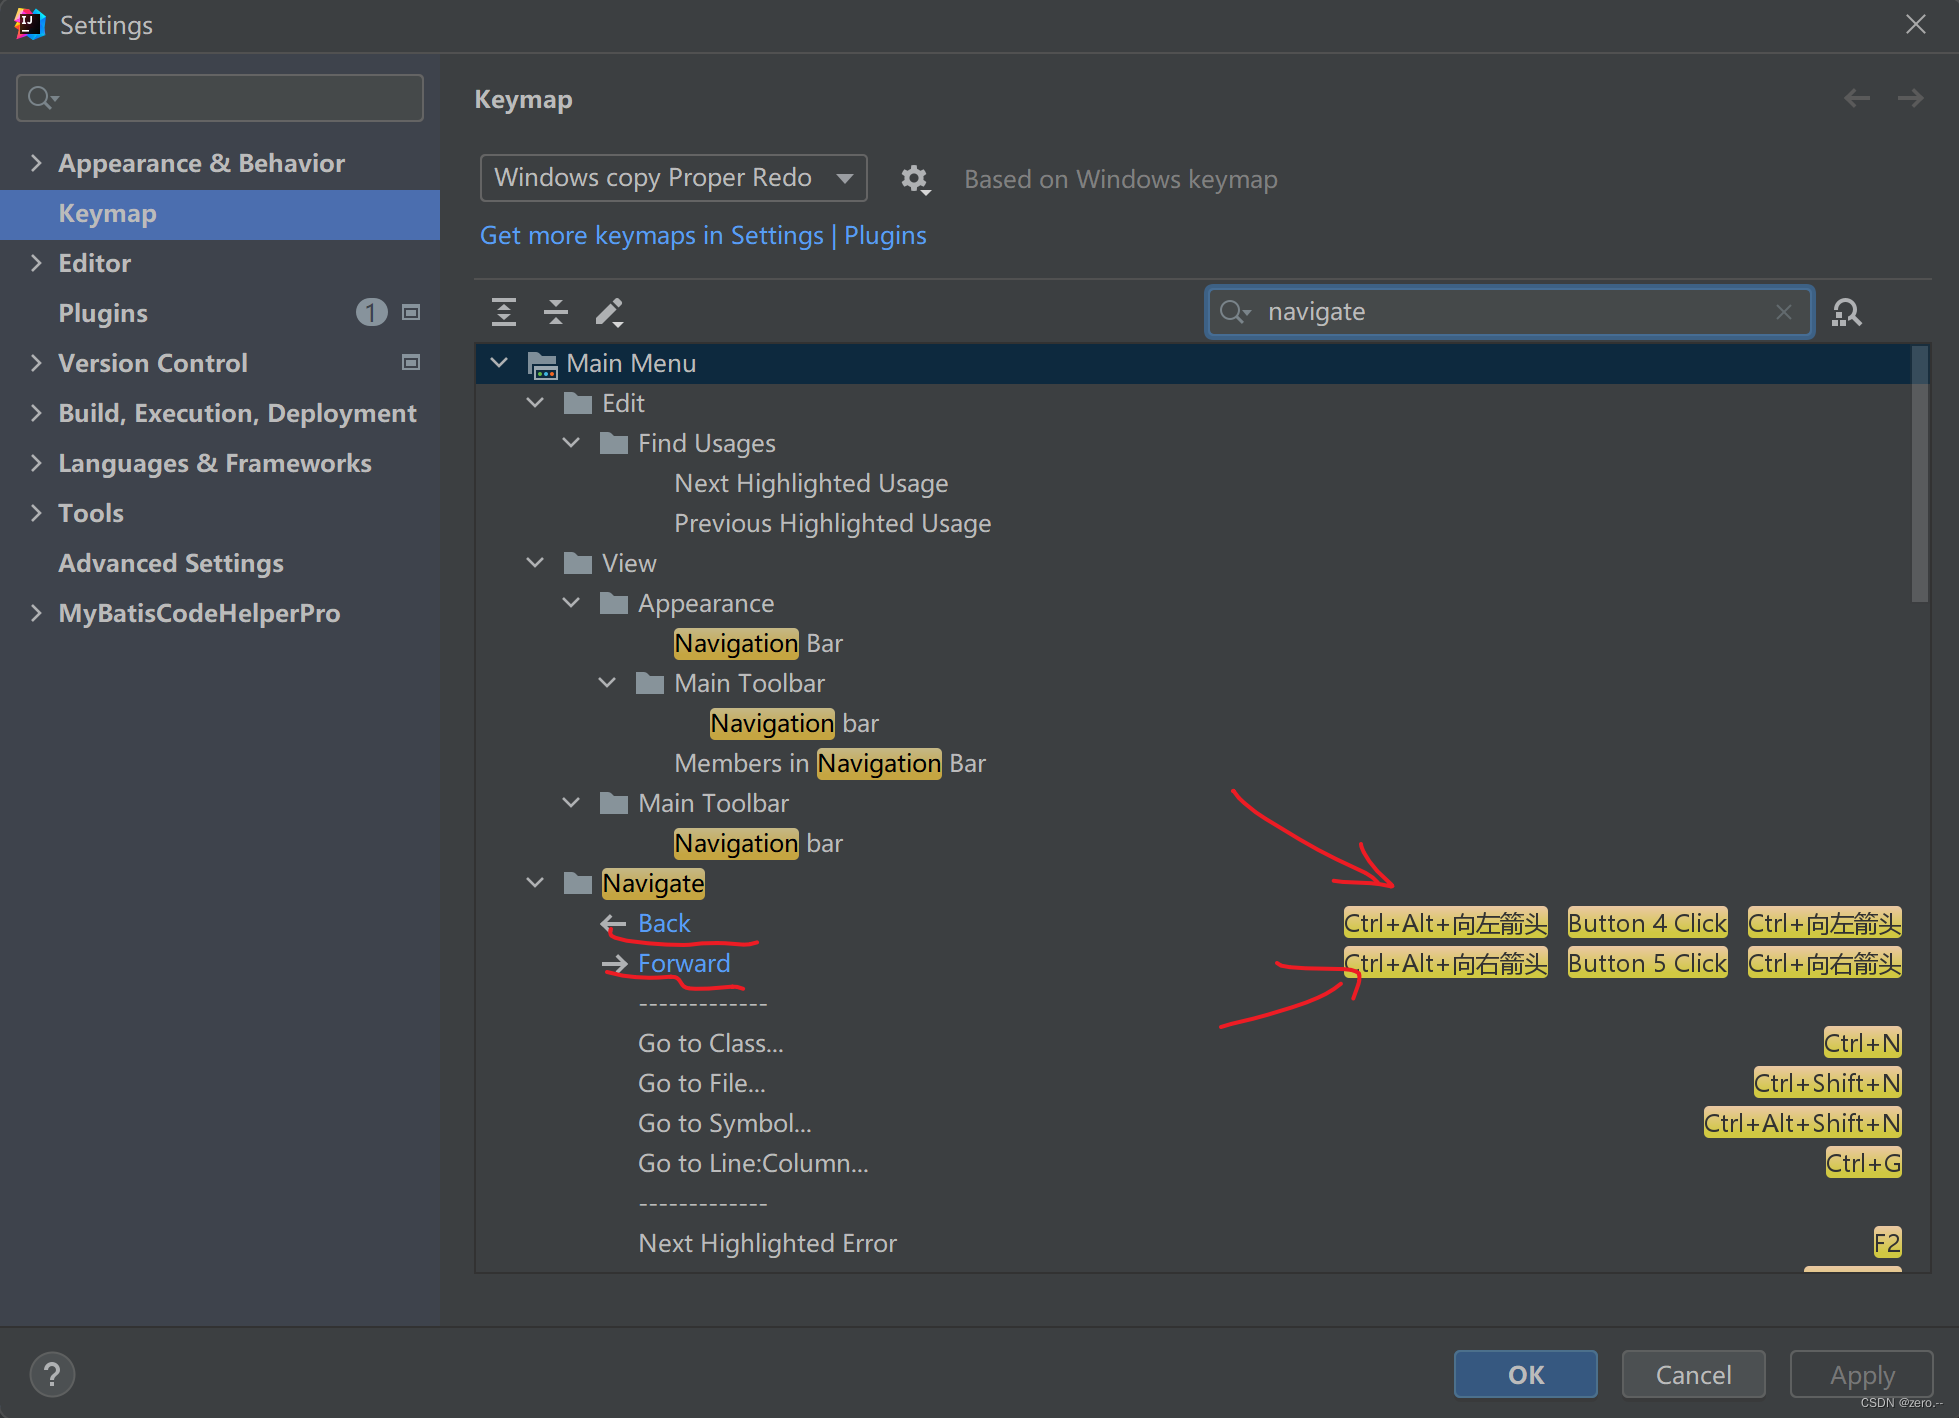The height and width of the screenshot is (1418, 1959).
Task: Click the Expand All toolbar icon
Action: 504,312
